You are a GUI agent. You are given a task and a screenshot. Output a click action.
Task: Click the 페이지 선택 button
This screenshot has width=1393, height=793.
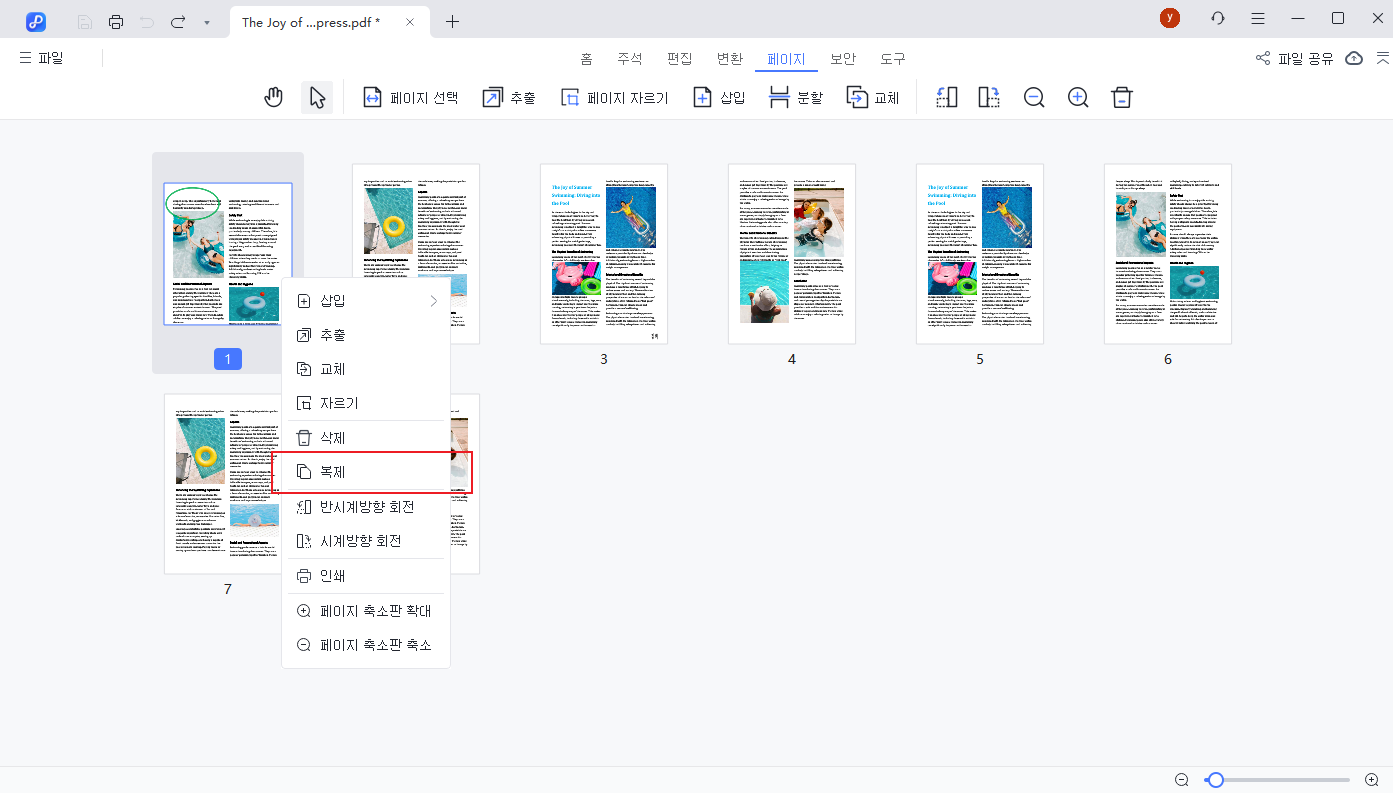click(x=411, y=97)
